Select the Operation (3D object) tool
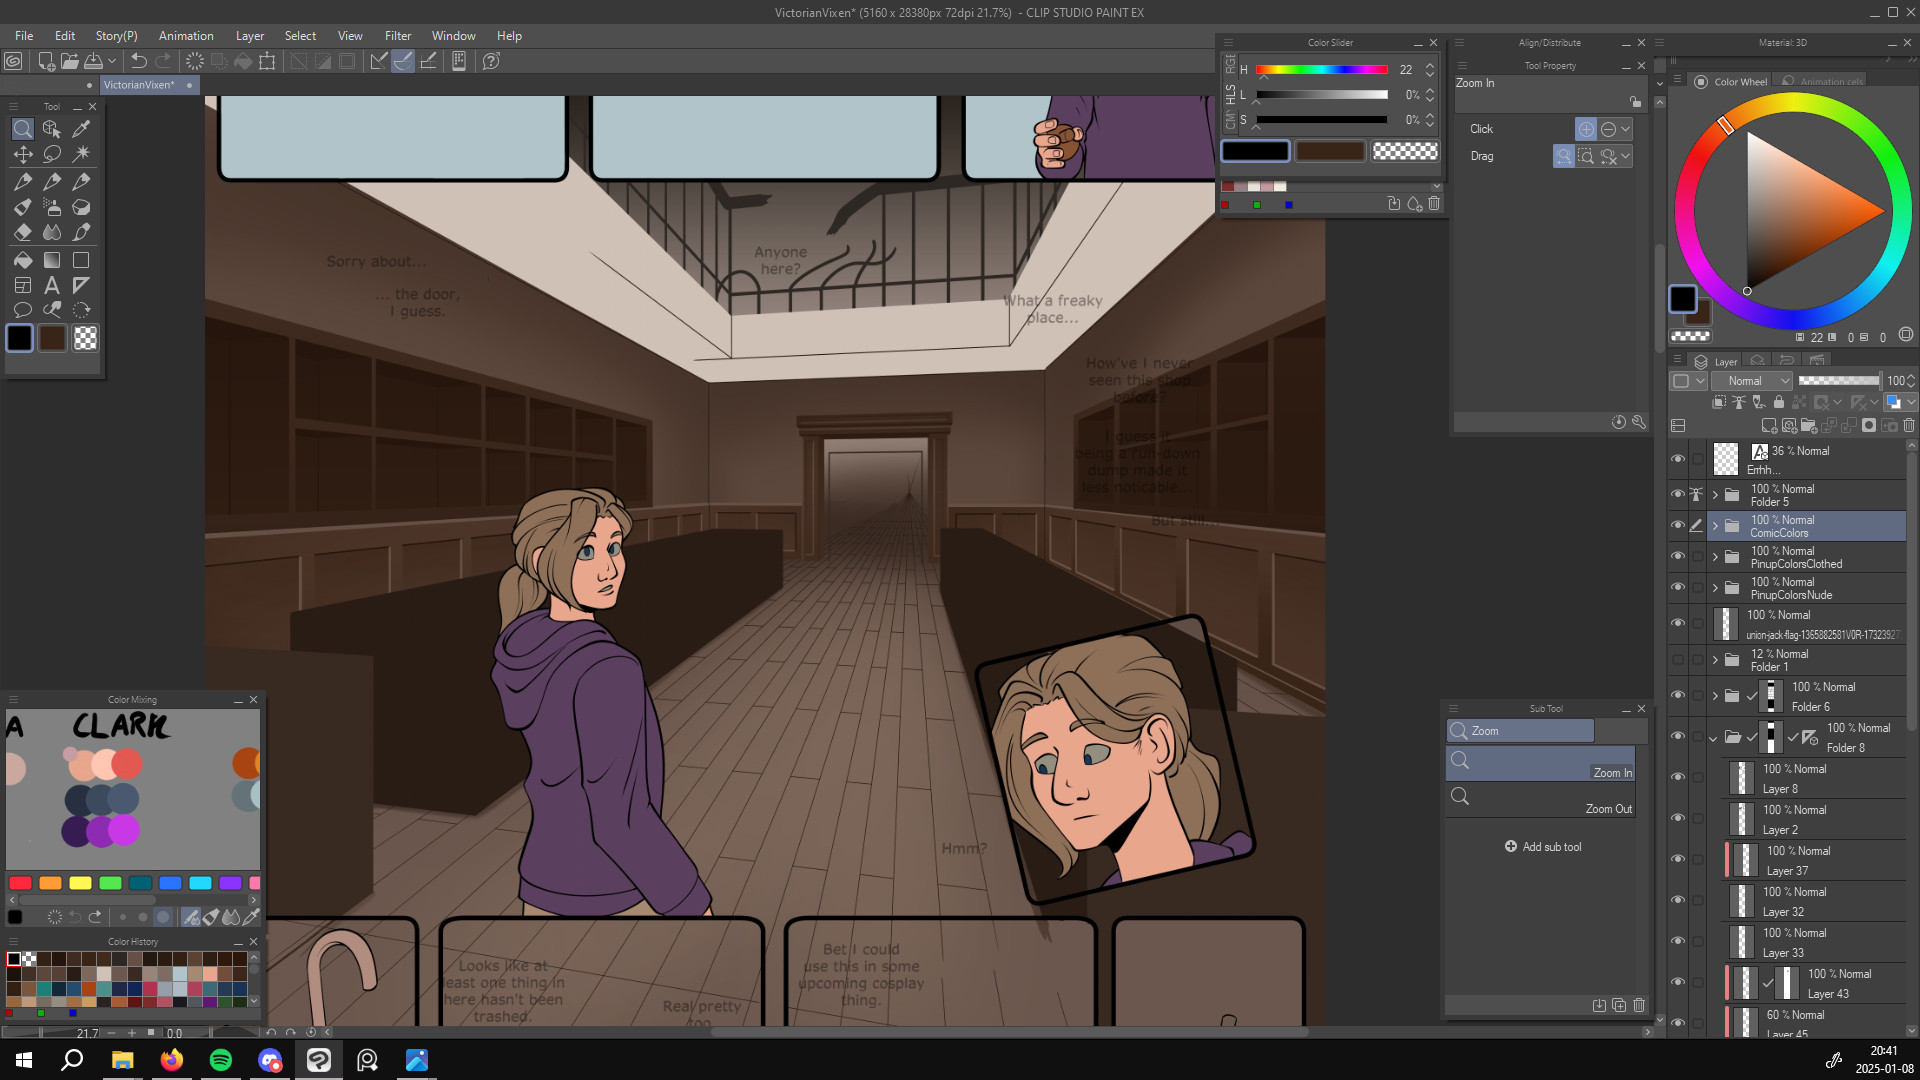 [52, 129]
